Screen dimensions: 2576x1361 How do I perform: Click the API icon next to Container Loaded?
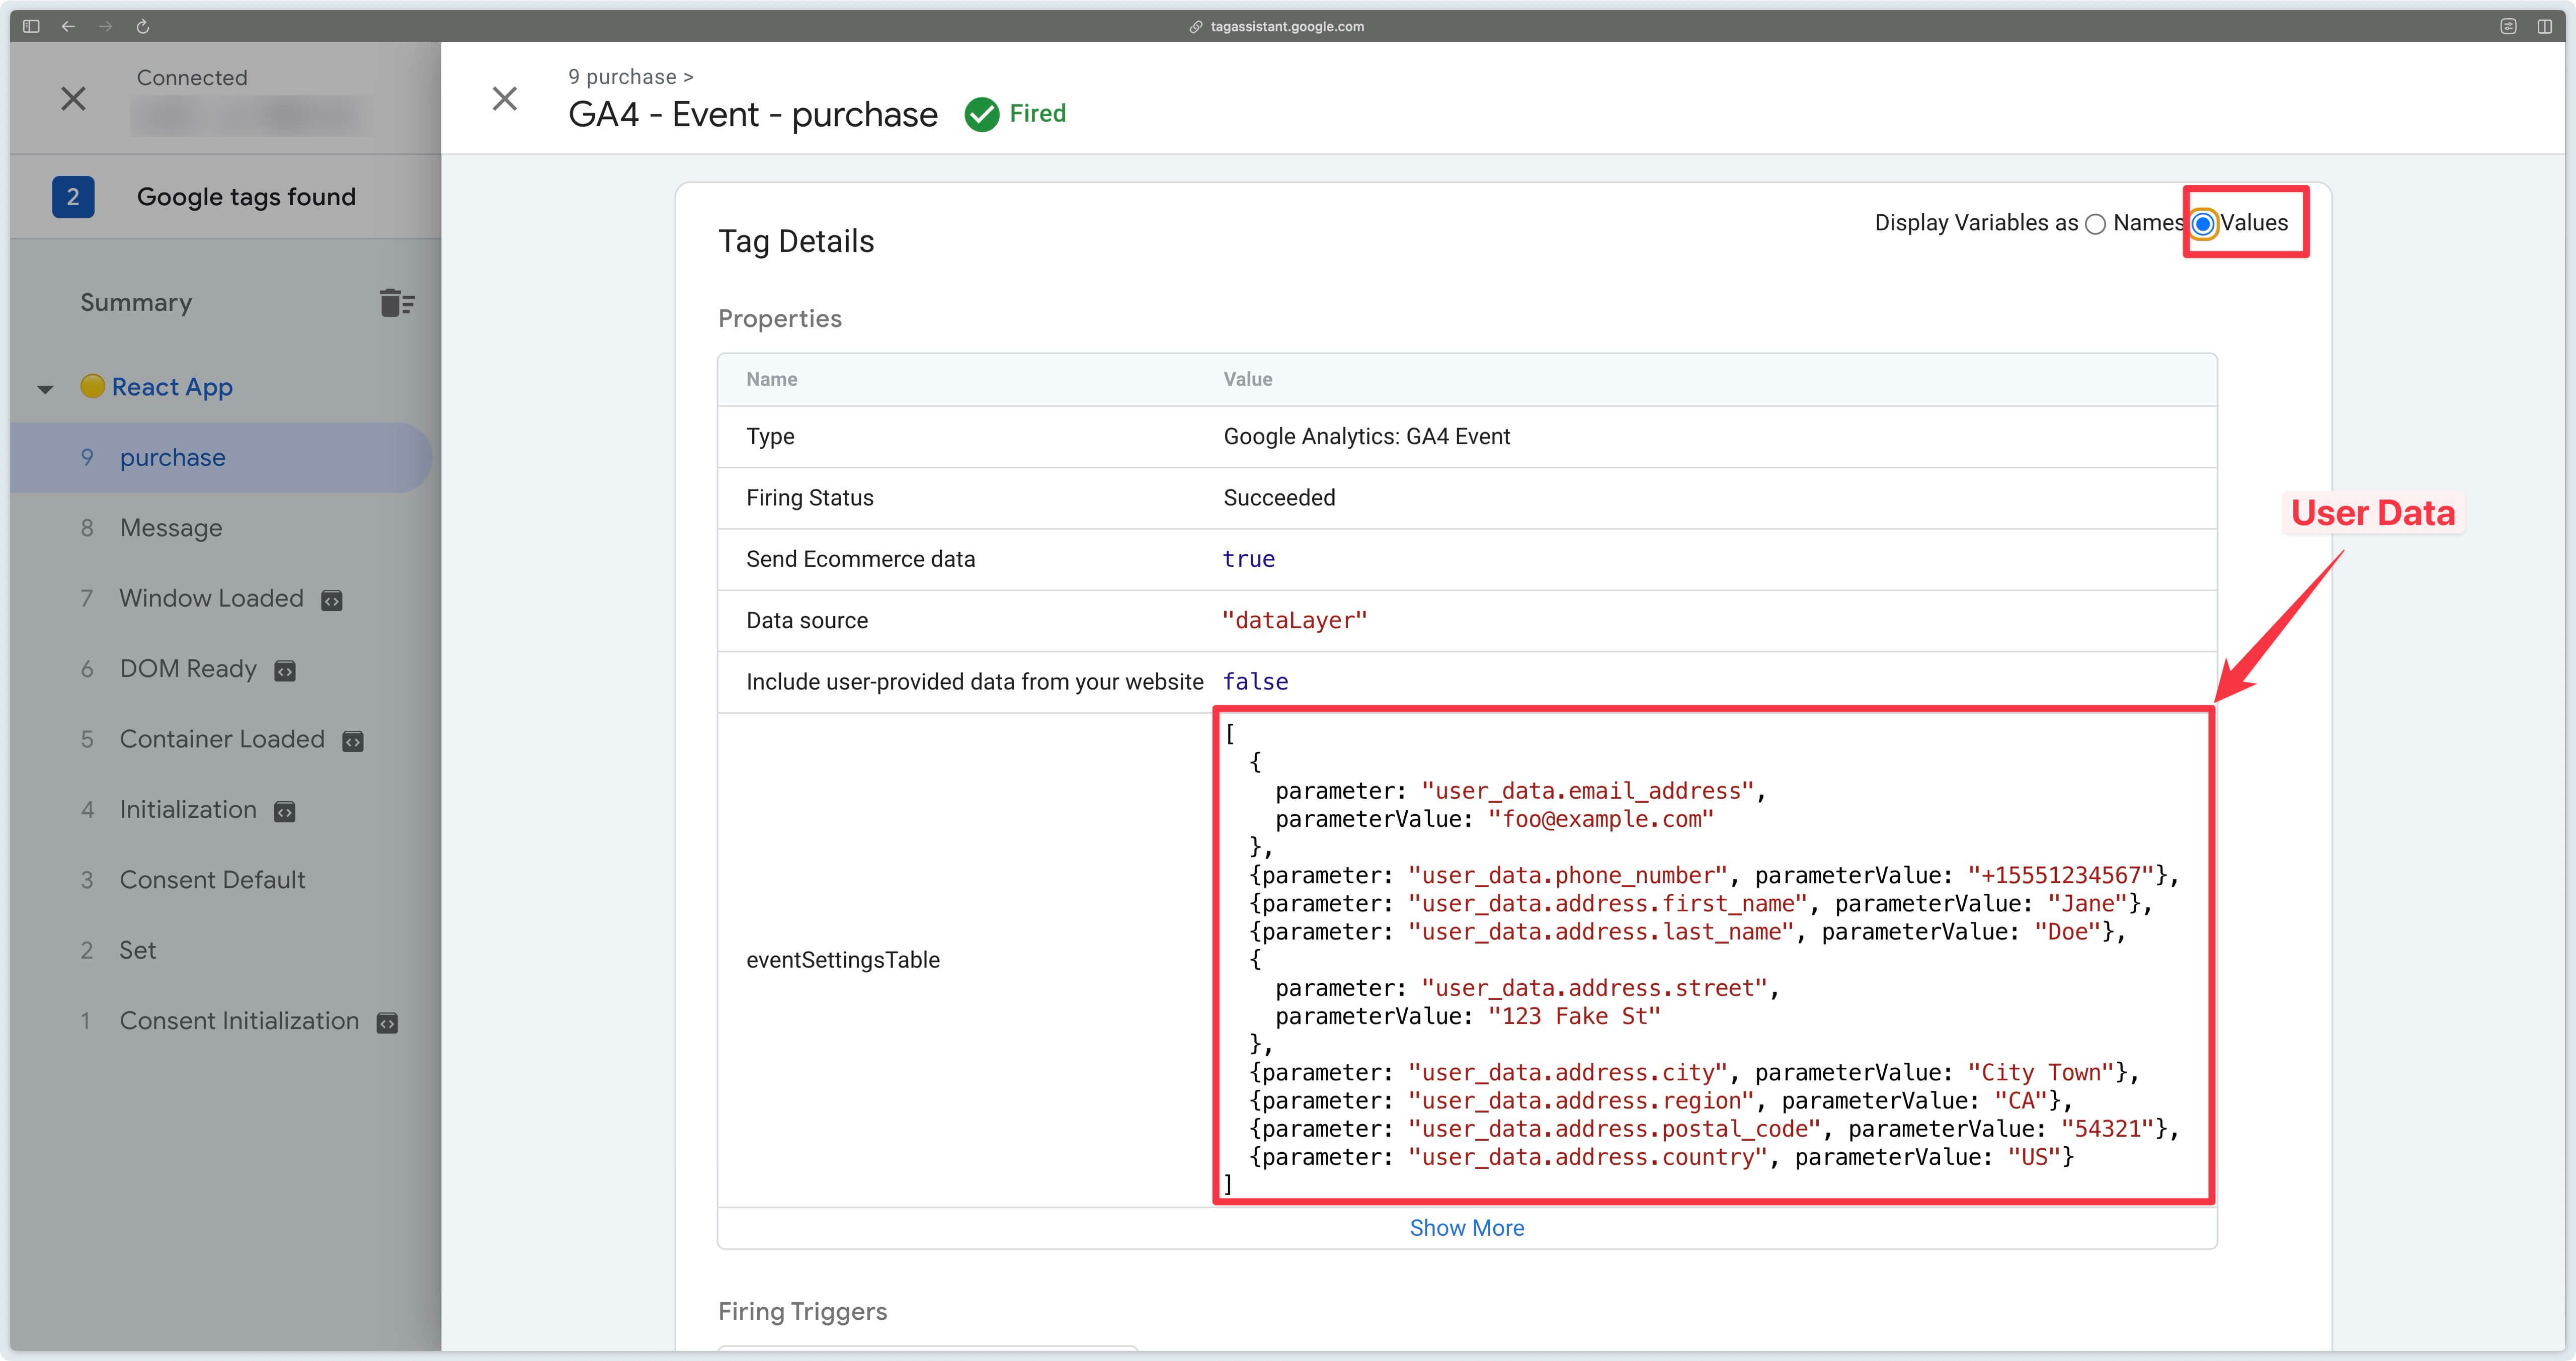353,741
